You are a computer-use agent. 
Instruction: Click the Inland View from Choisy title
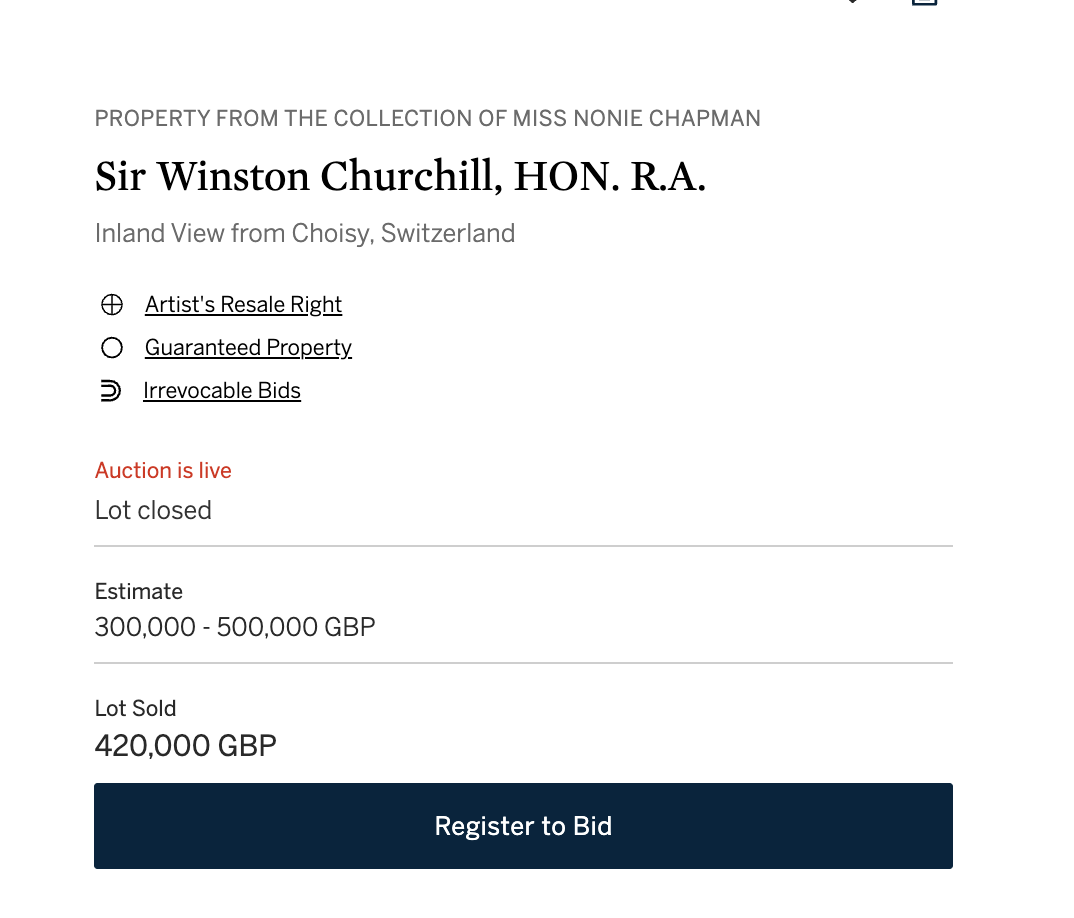(305, 234)
